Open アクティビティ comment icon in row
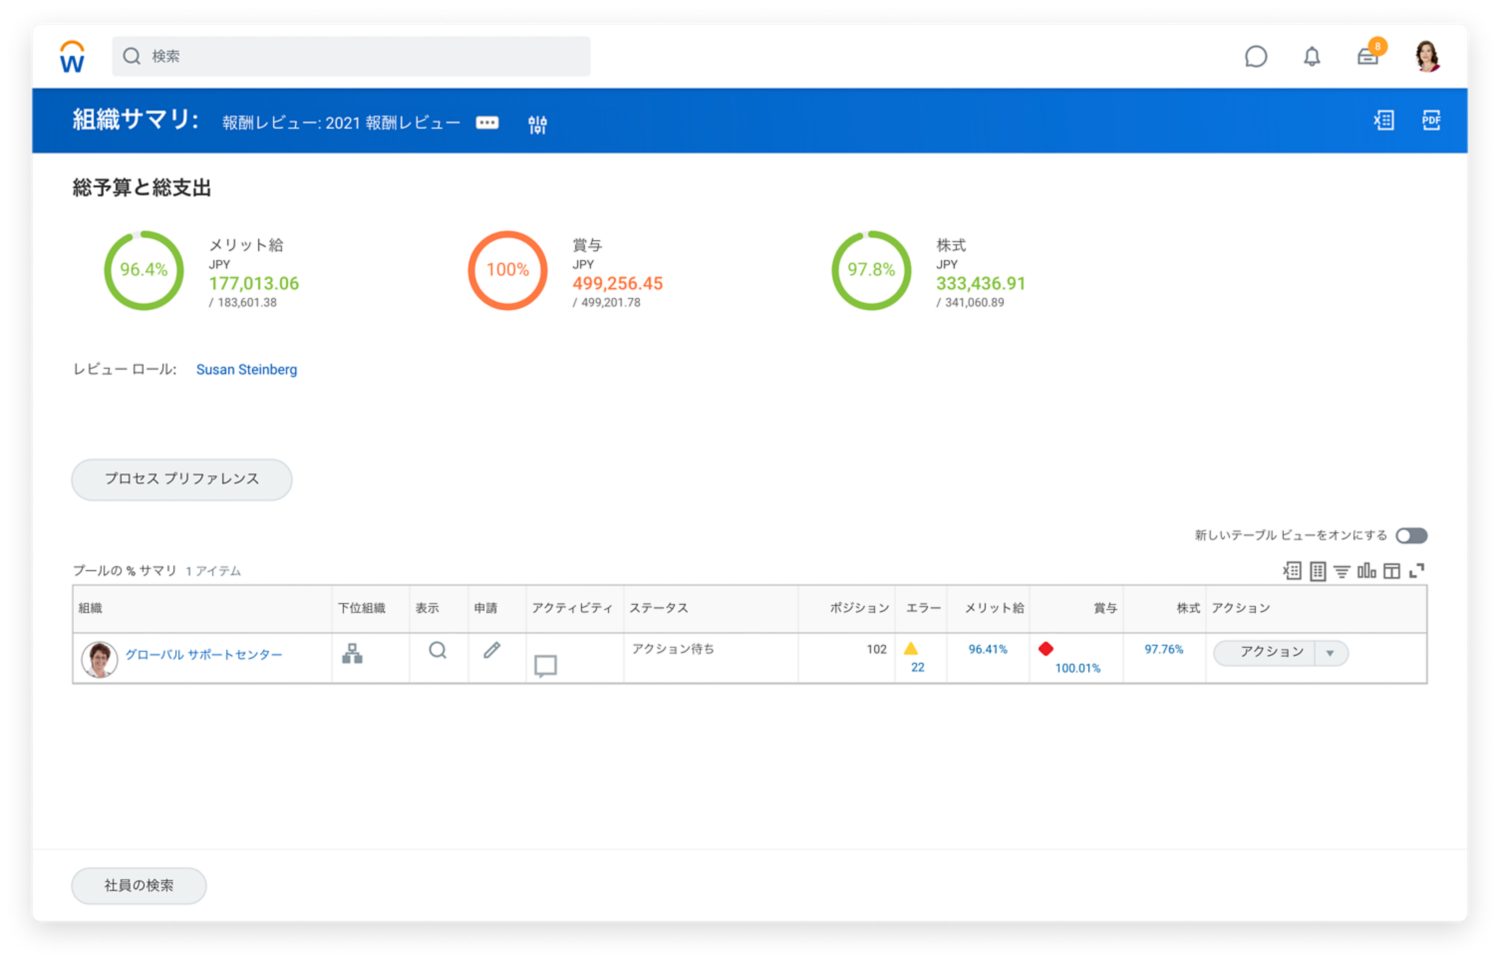The height and width of the screenshot is (962, 1500). tap(545, 666)
